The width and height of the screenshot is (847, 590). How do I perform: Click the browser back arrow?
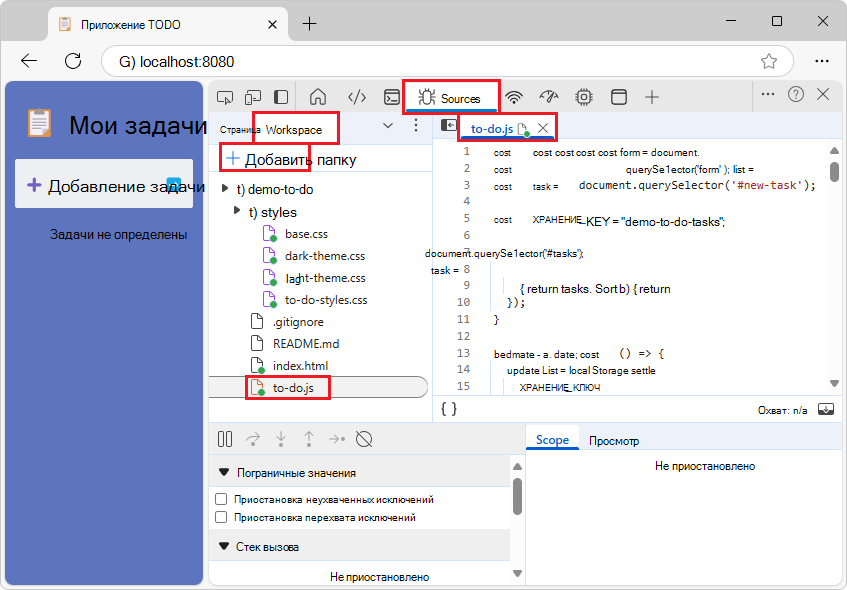29,61
